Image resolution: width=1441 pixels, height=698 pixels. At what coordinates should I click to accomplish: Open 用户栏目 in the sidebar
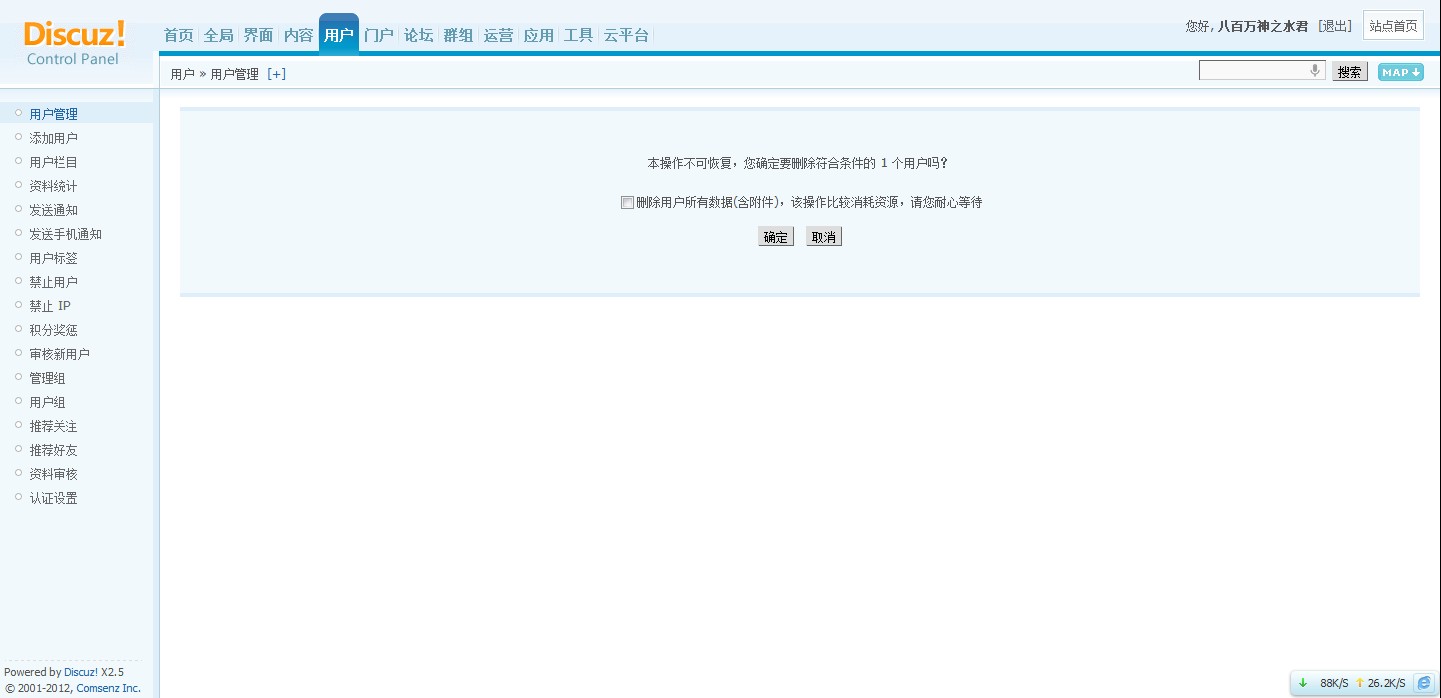coord(53,162)
